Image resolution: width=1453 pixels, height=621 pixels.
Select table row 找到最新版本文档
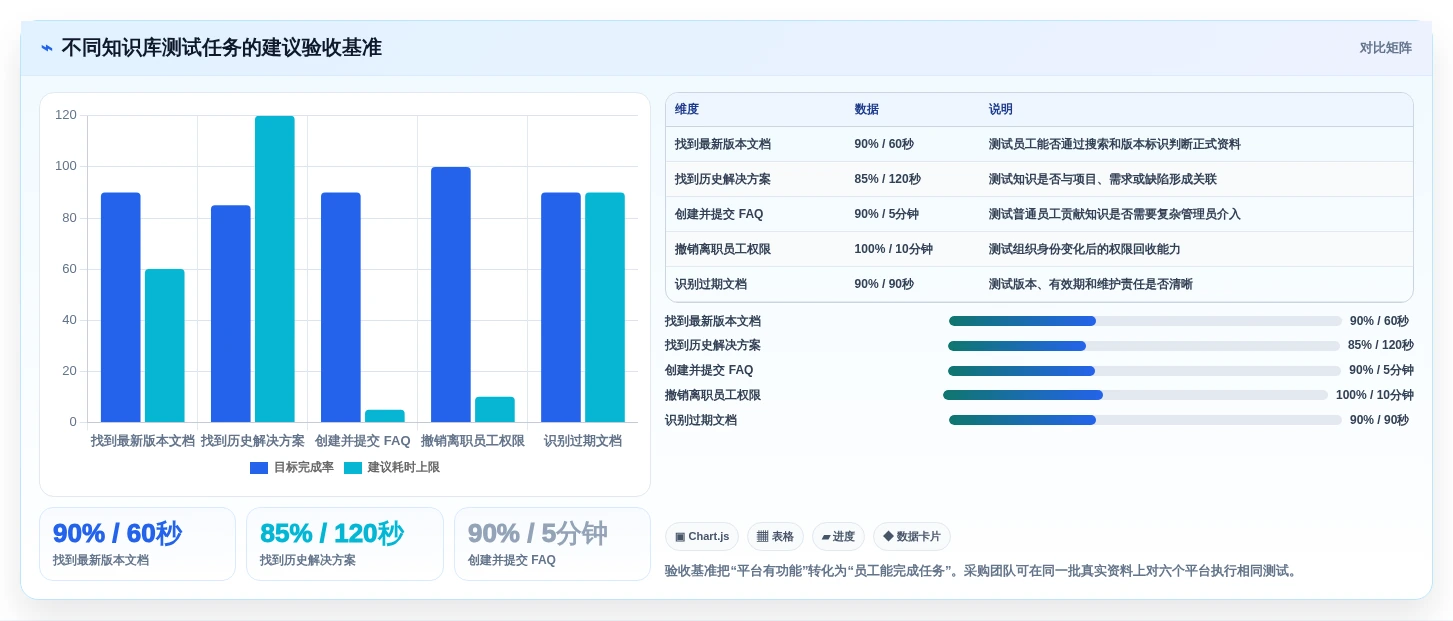point(1039,144)
